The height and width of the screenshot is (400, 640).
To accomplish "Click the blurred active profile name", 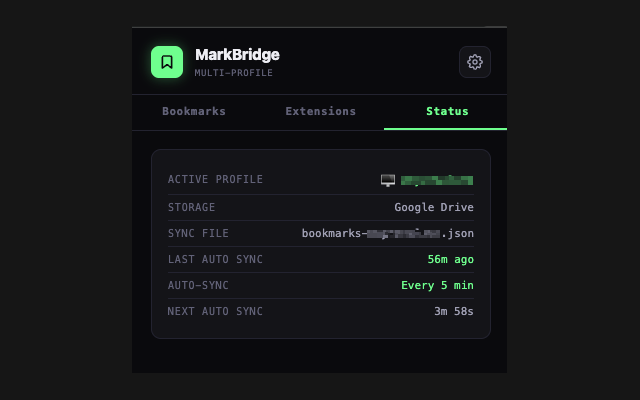I will click(437, 180).
